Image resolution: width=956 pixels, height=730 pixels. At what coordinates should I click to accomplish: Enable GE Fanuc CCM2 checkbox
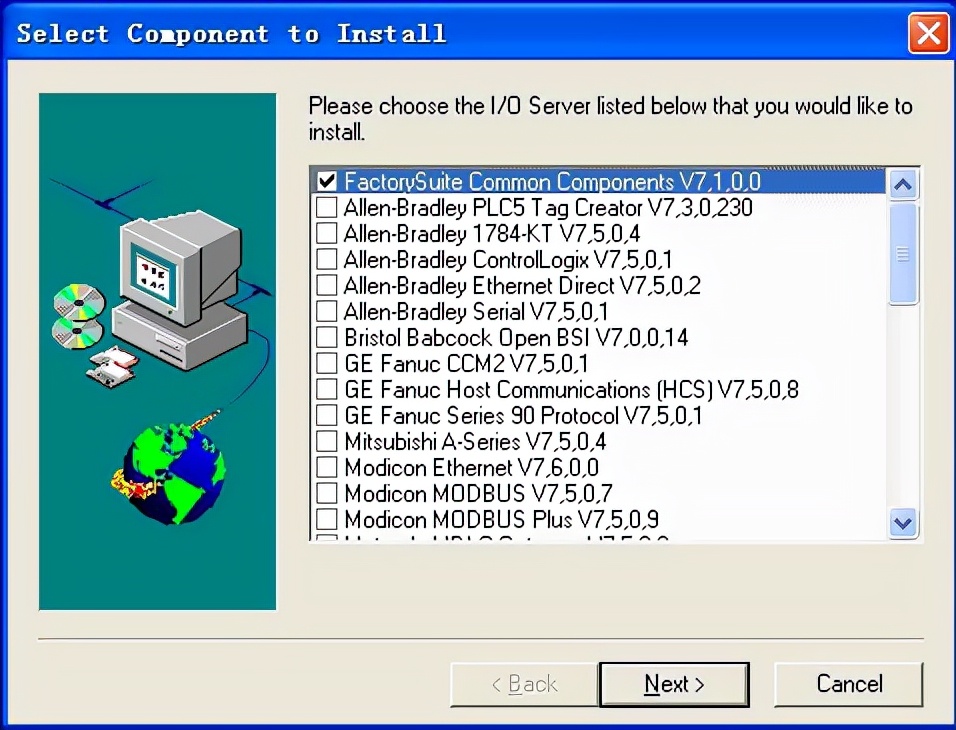327,363
